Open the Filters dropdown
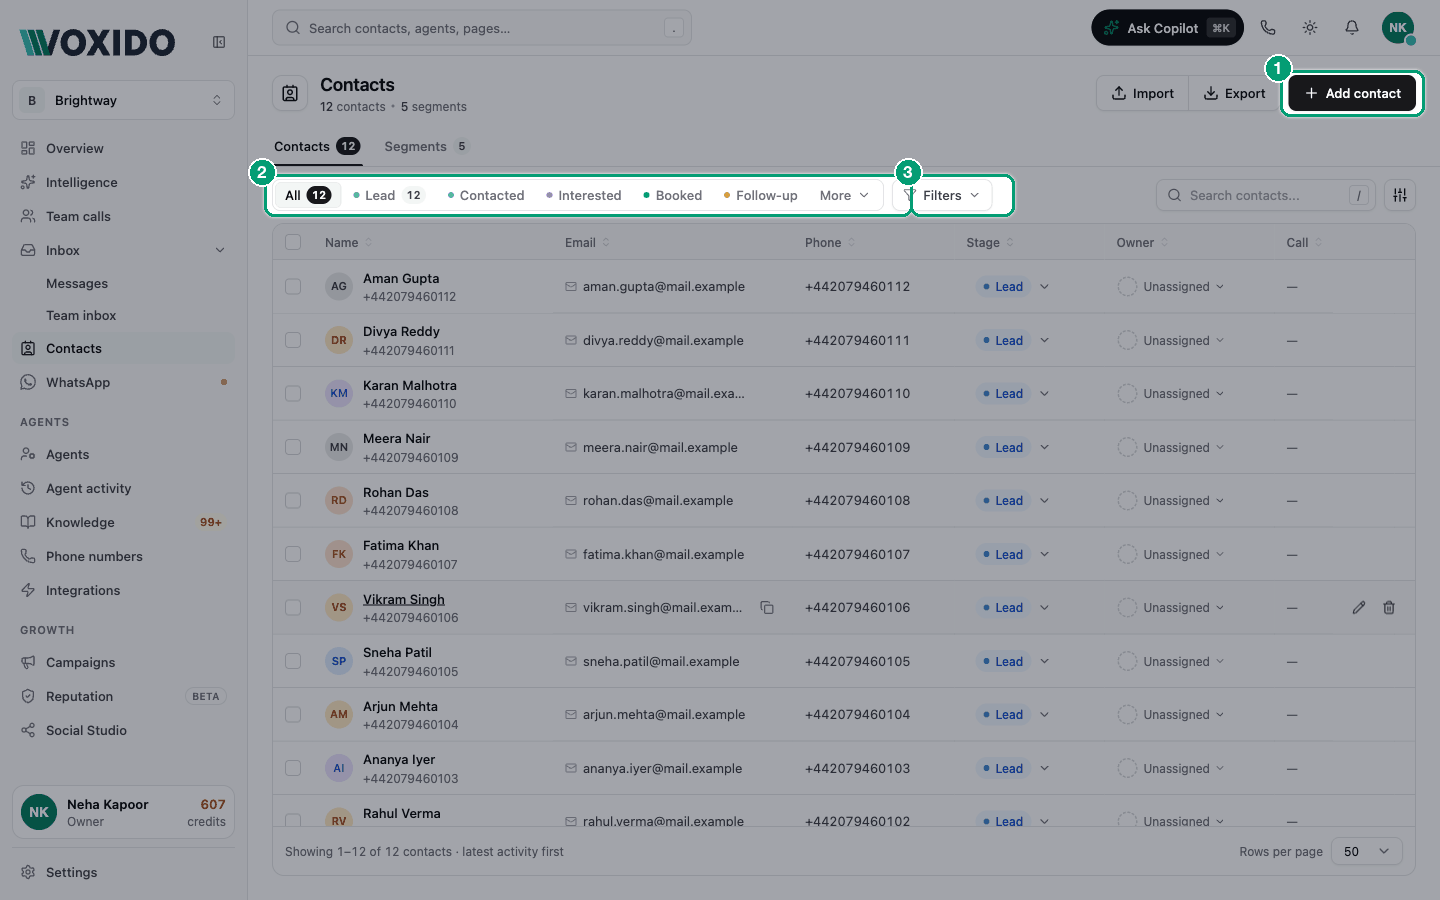1440x900 pixels. (x=942, y=195)
